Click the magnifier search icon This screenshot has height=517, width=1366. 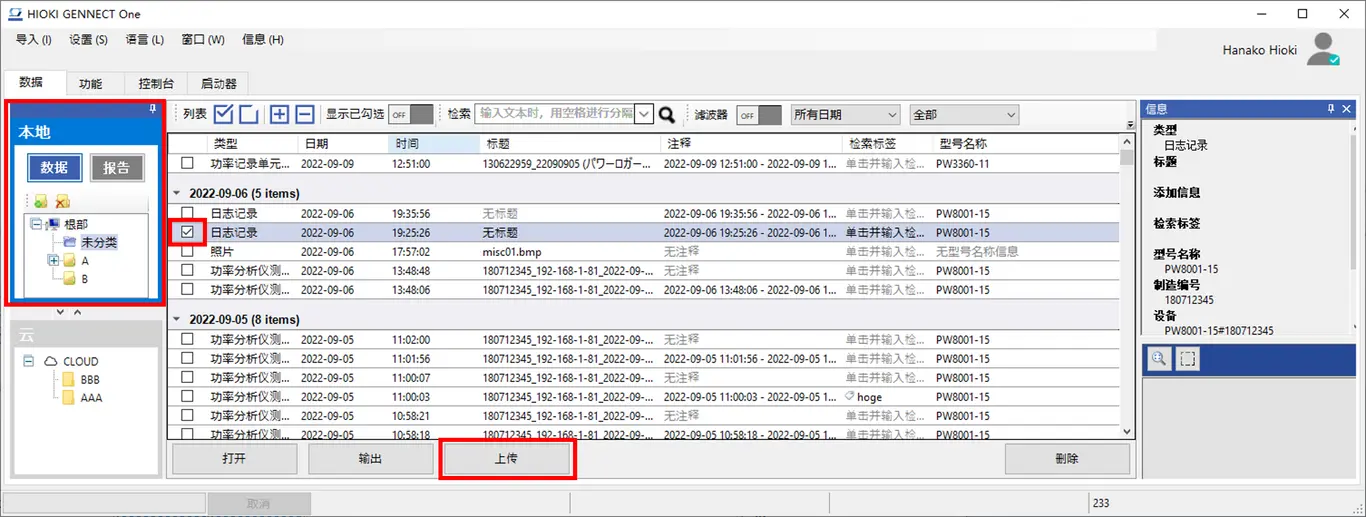click(667, 115)
